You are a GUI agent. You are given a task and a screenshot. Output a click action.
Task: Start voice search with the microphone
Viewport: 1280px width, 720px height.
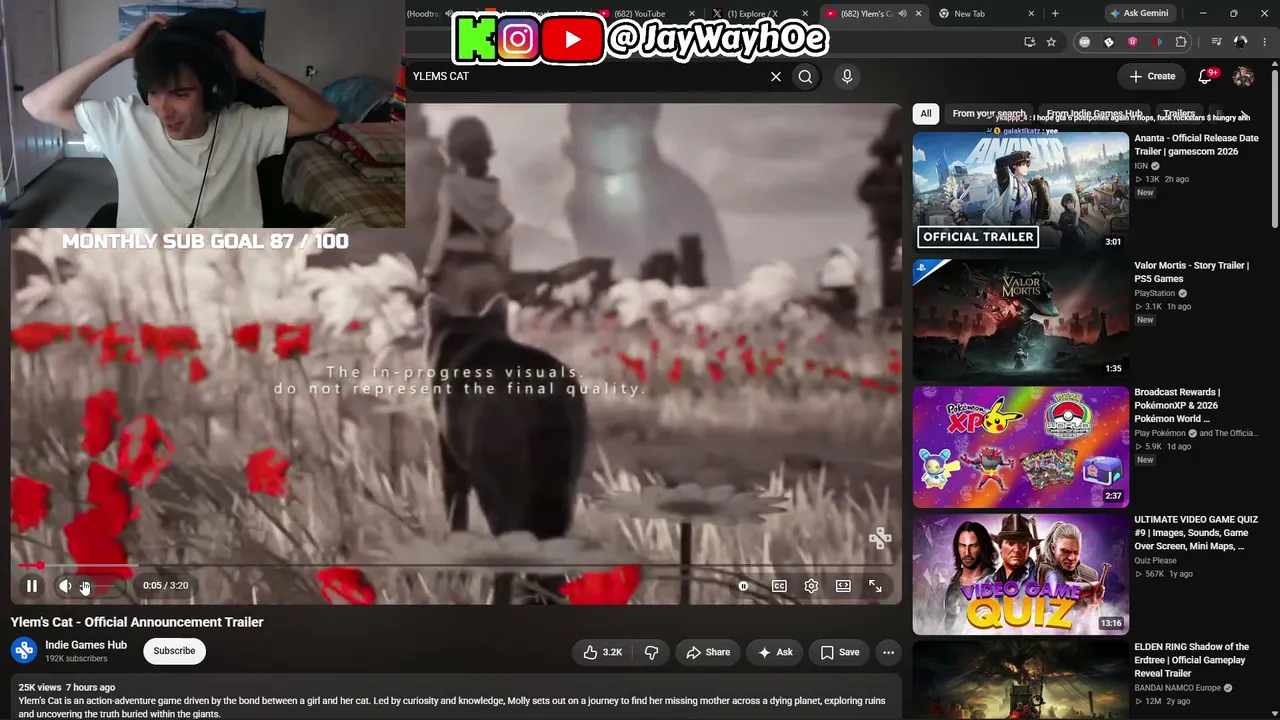coord(847,76)
